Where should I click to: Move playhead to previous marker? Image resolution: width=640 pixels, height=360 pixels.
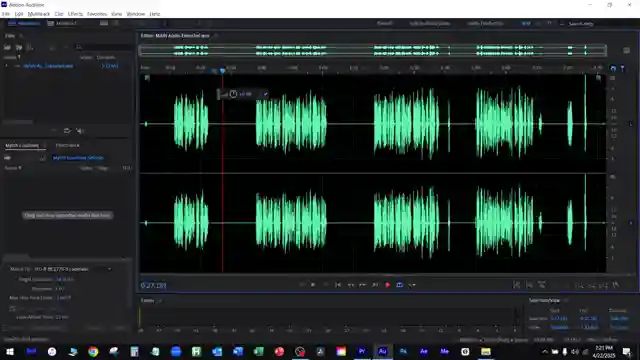coord(338,285)
